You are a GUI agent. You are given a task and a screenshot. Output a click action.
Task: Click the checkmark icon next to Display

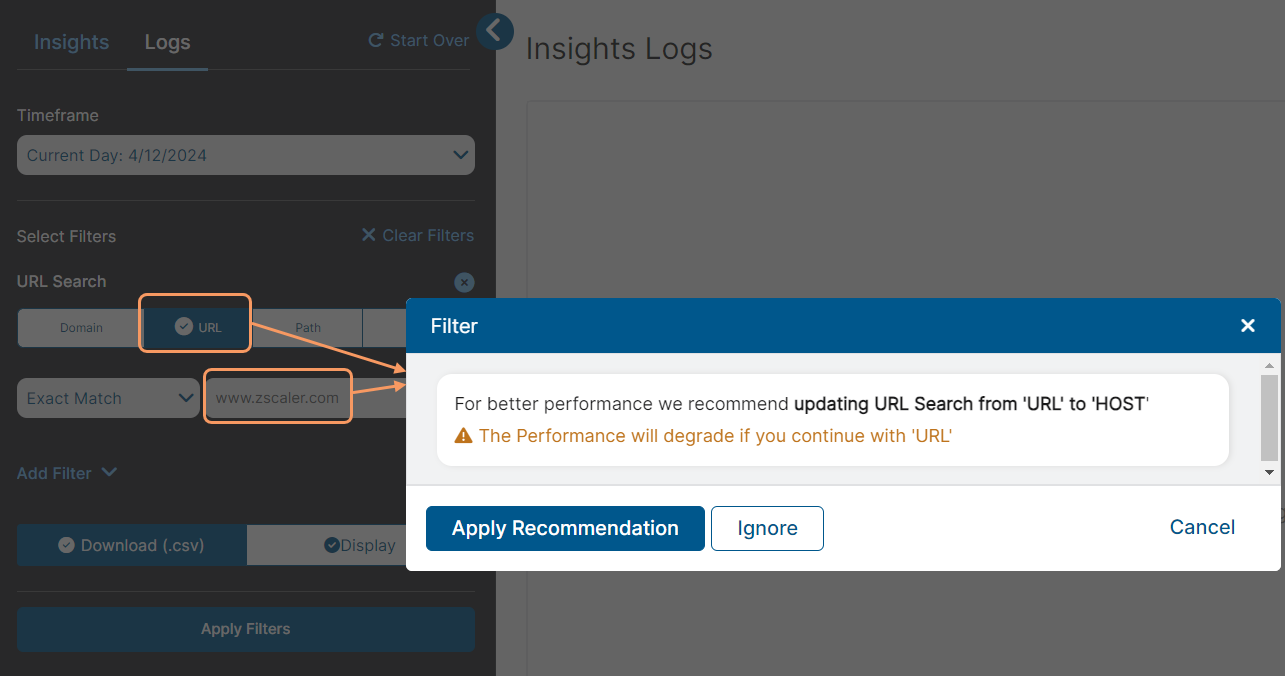click(x=330, y=545)
